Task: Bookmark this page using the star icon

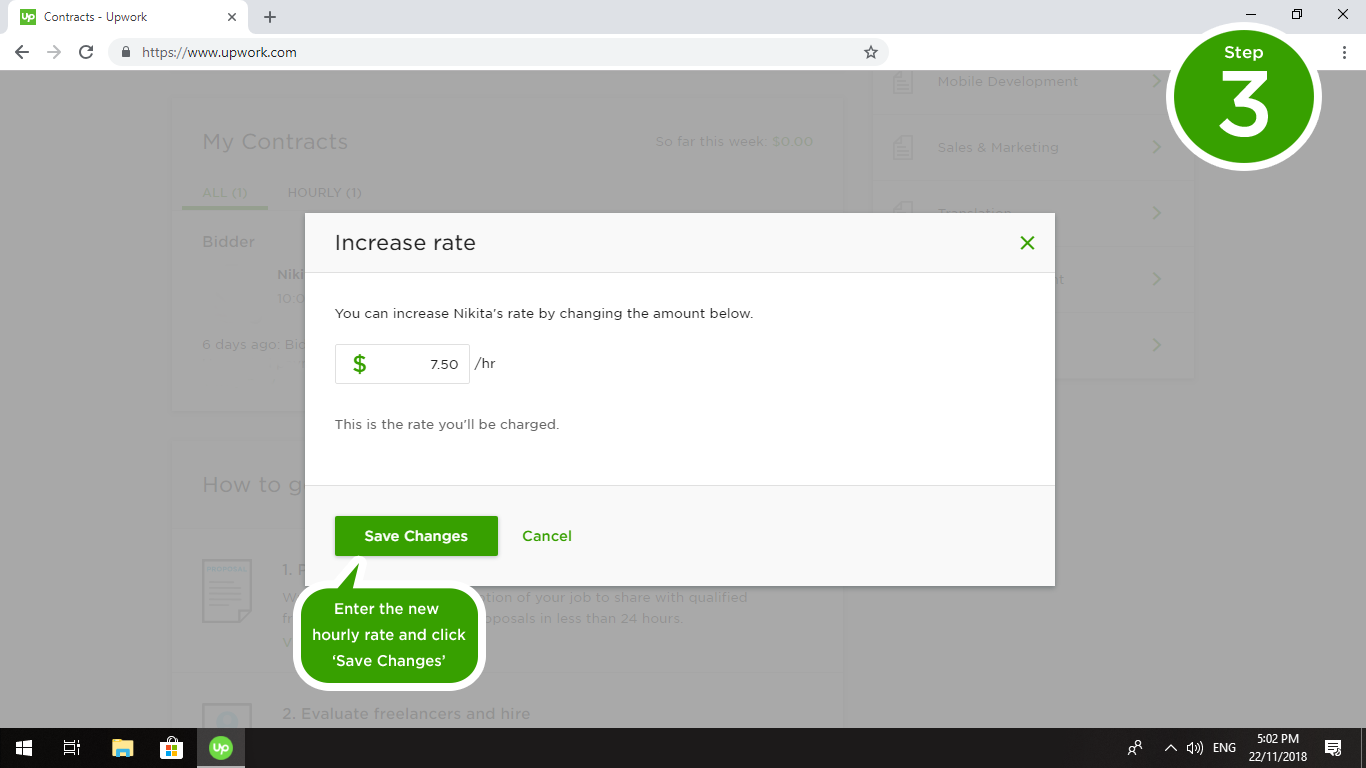Action: pos(870,52)
